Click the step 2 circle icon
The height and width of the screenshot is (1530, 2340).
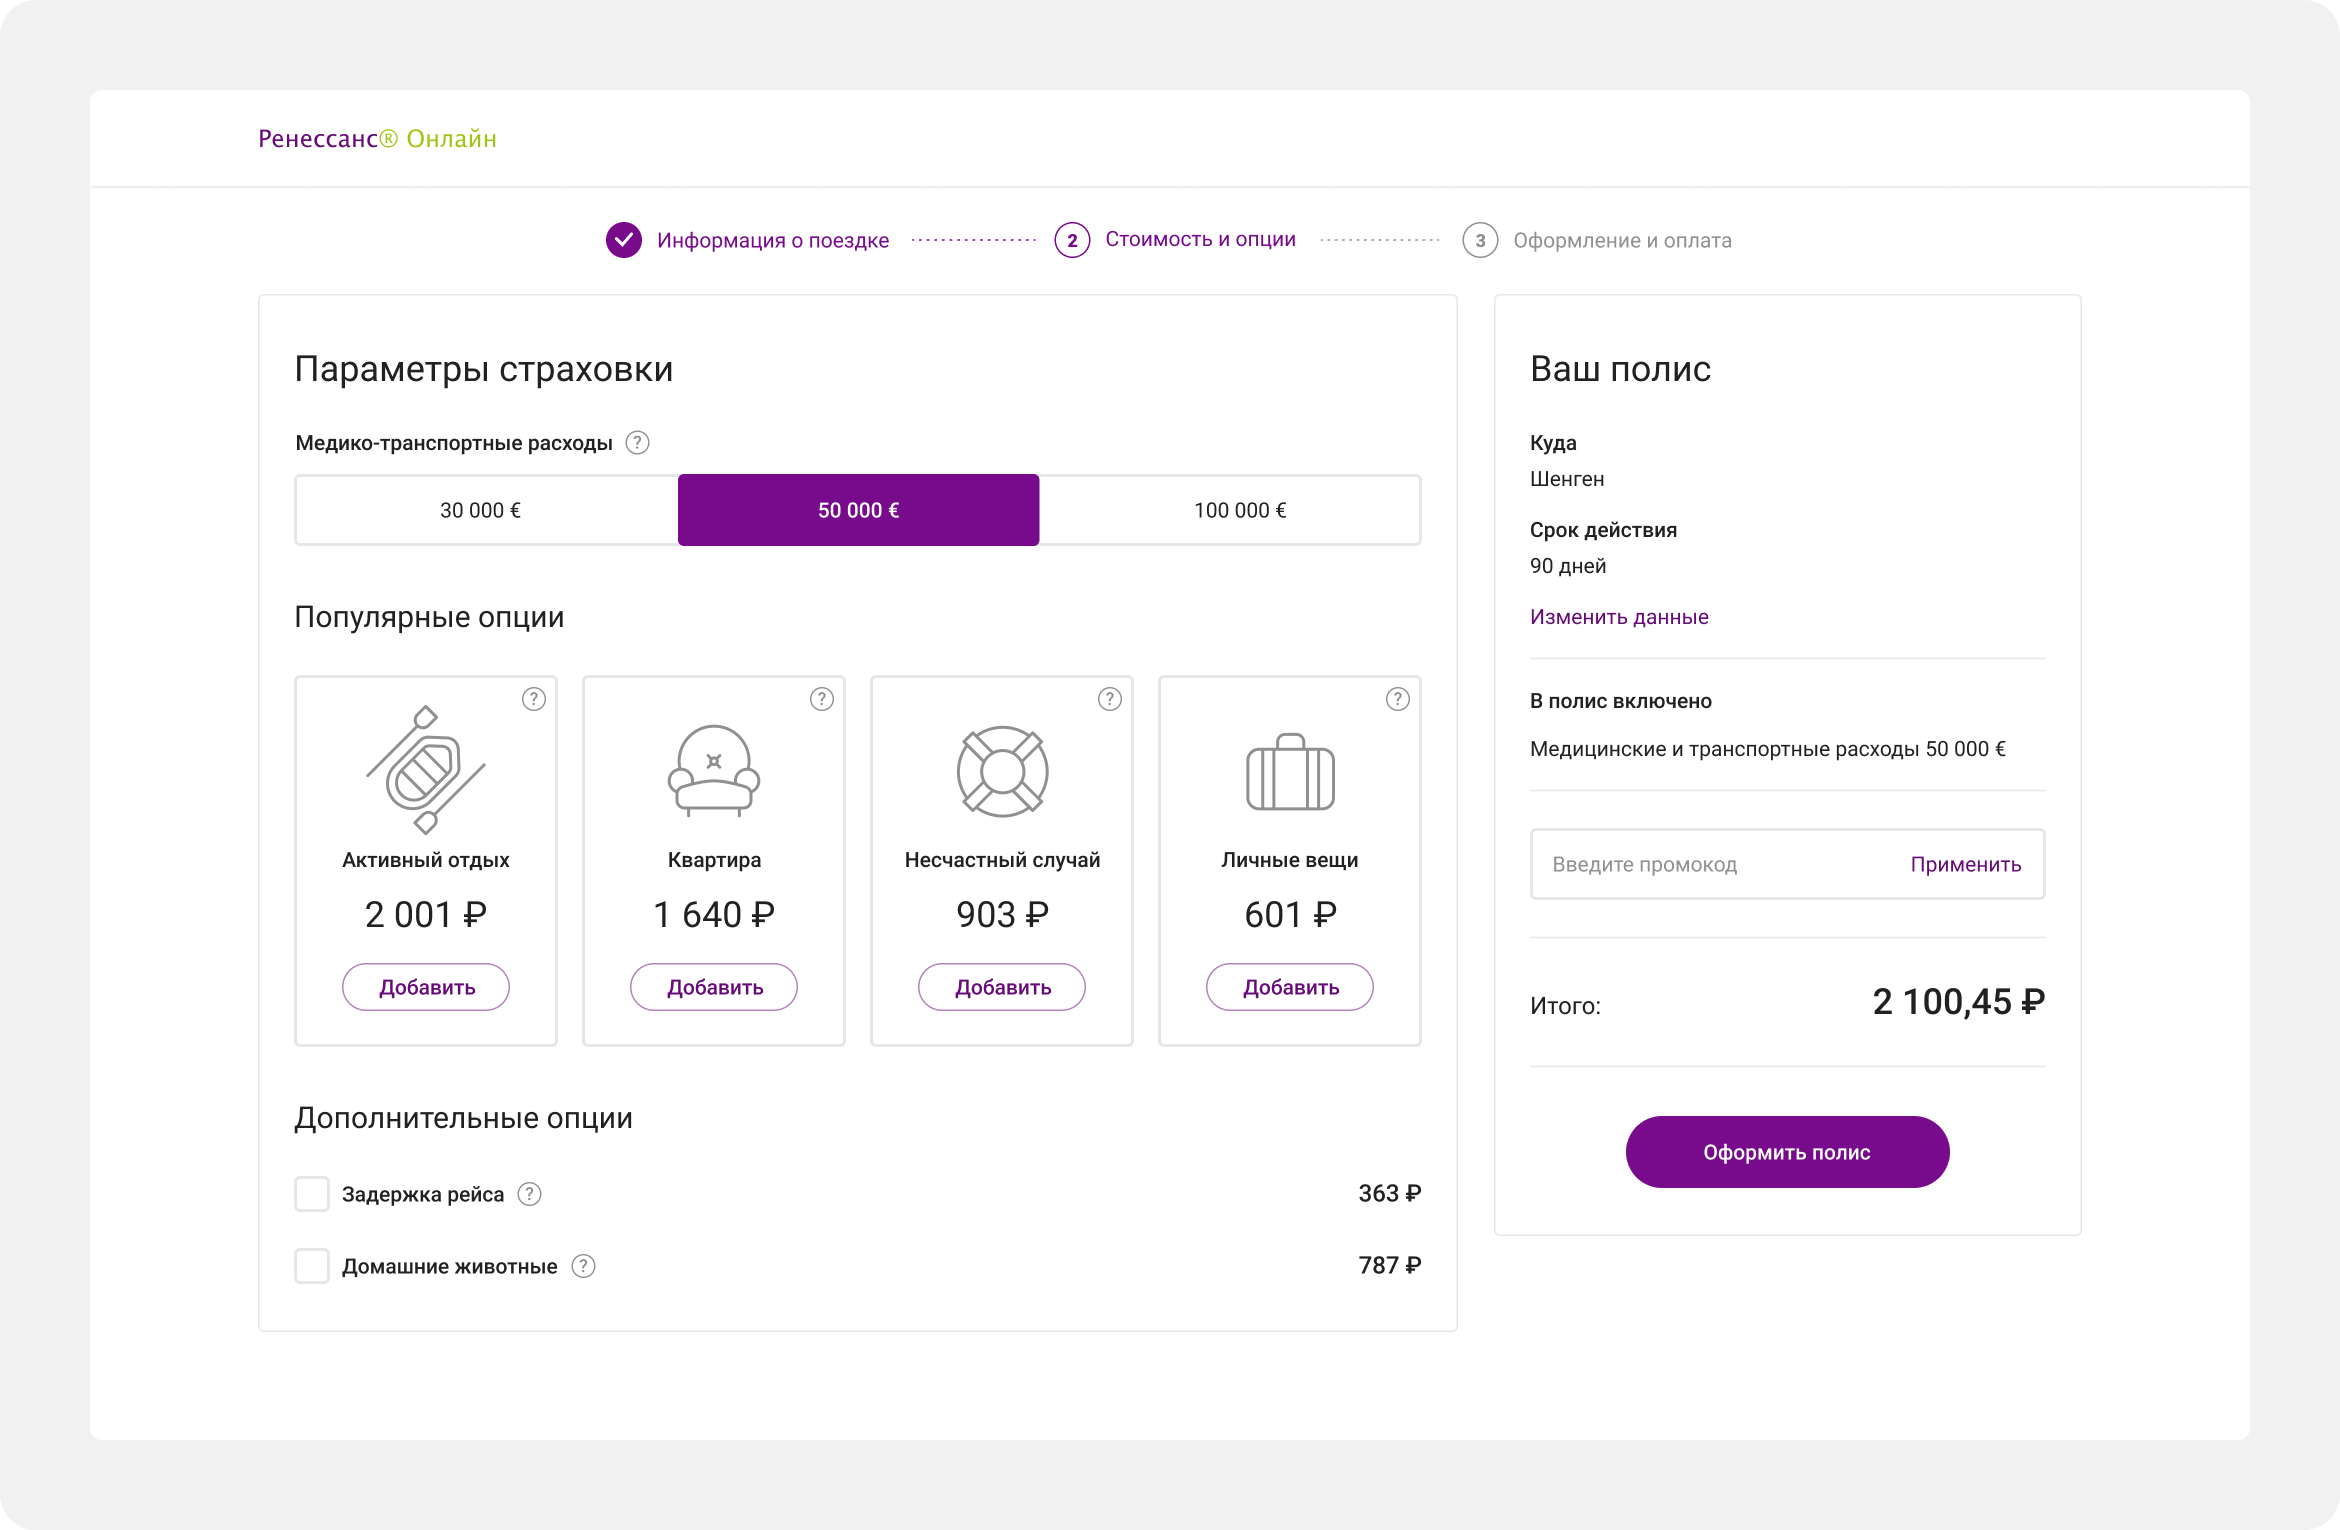pos(1072,240)
